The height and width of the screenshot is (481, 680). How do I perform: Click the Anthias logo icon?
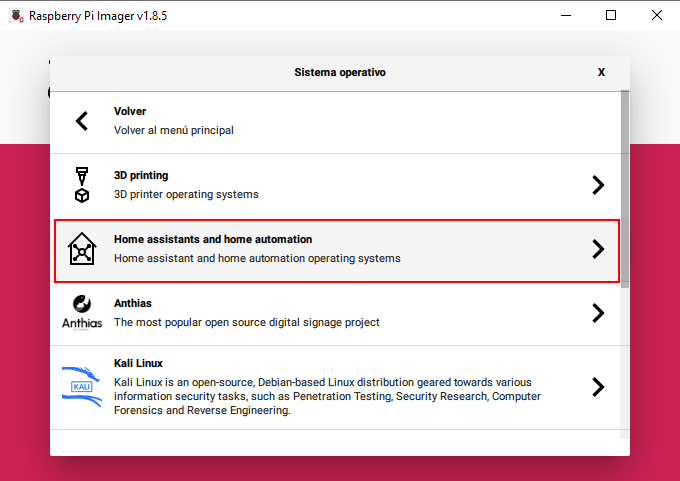point(82,313)
